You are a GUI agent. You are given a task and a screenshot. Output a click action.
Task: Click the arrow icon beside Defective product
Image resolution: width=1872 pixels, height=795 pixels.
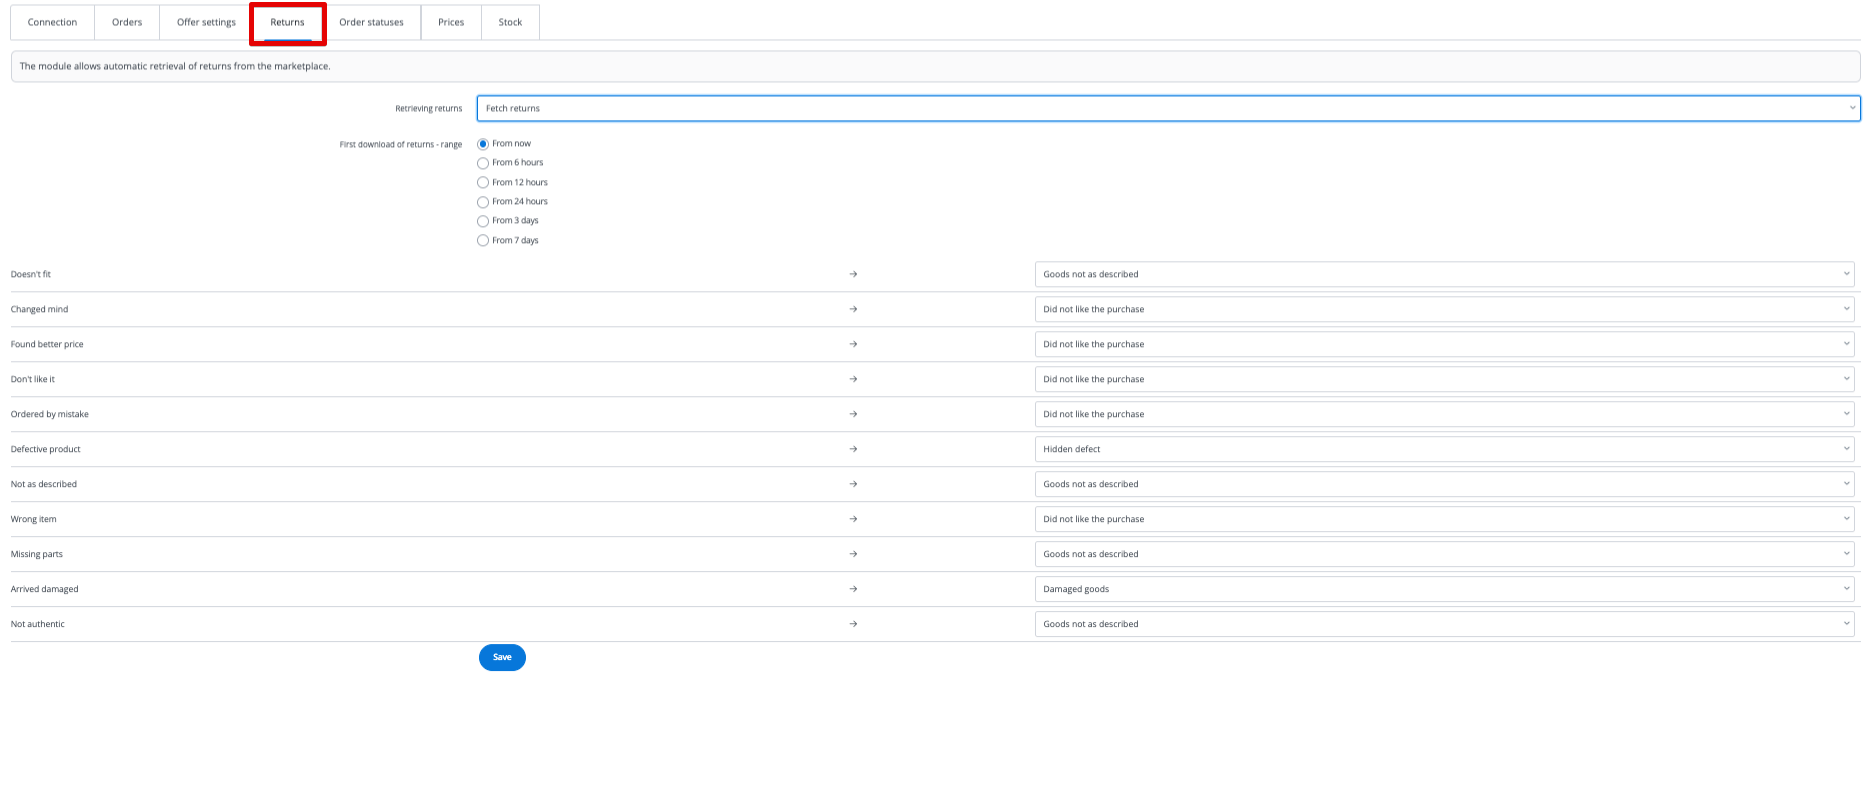coord(853,449)
